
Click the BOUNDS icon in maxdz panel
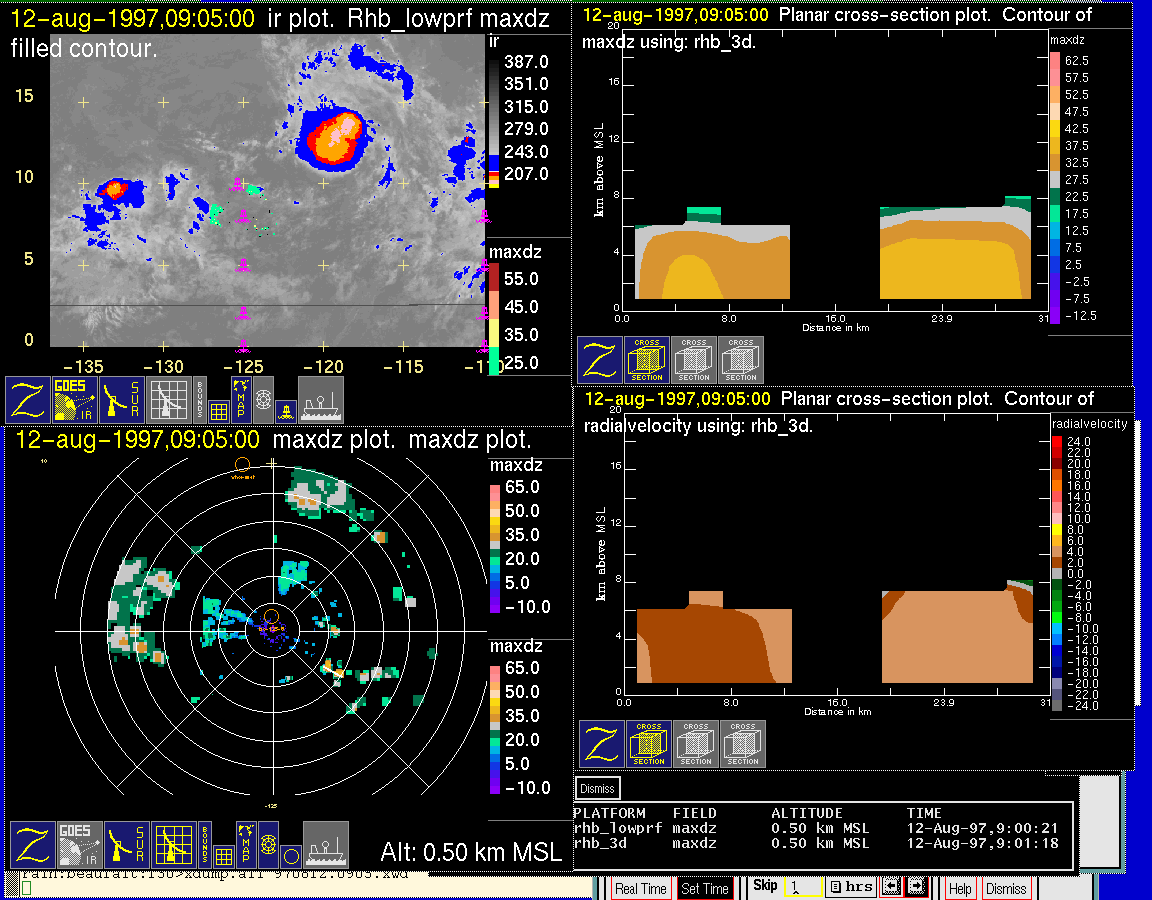pos(205,845)
